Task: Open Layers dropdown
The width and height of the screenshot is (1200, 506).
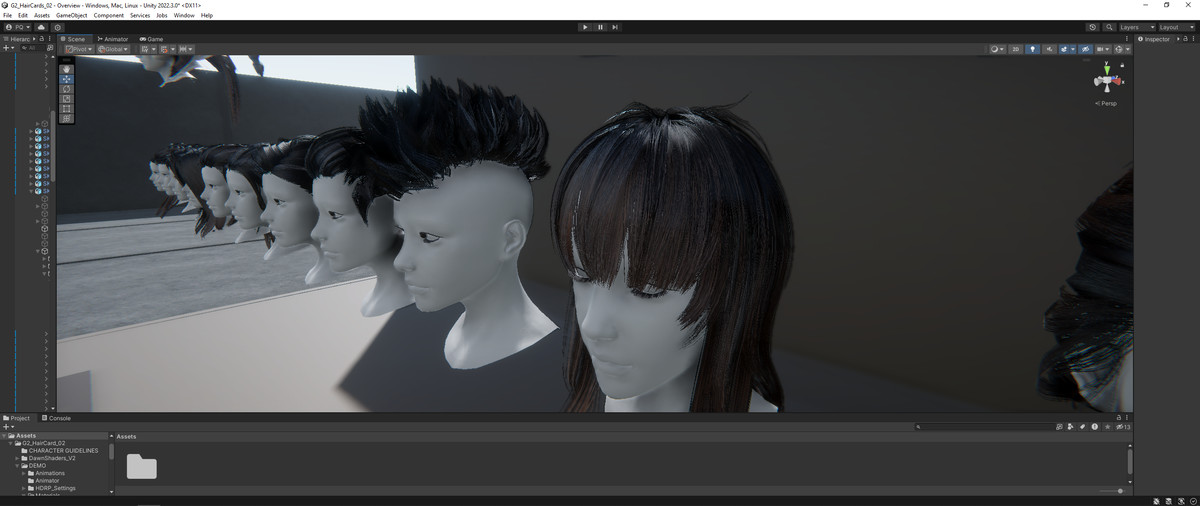Action: point(1137,27)
